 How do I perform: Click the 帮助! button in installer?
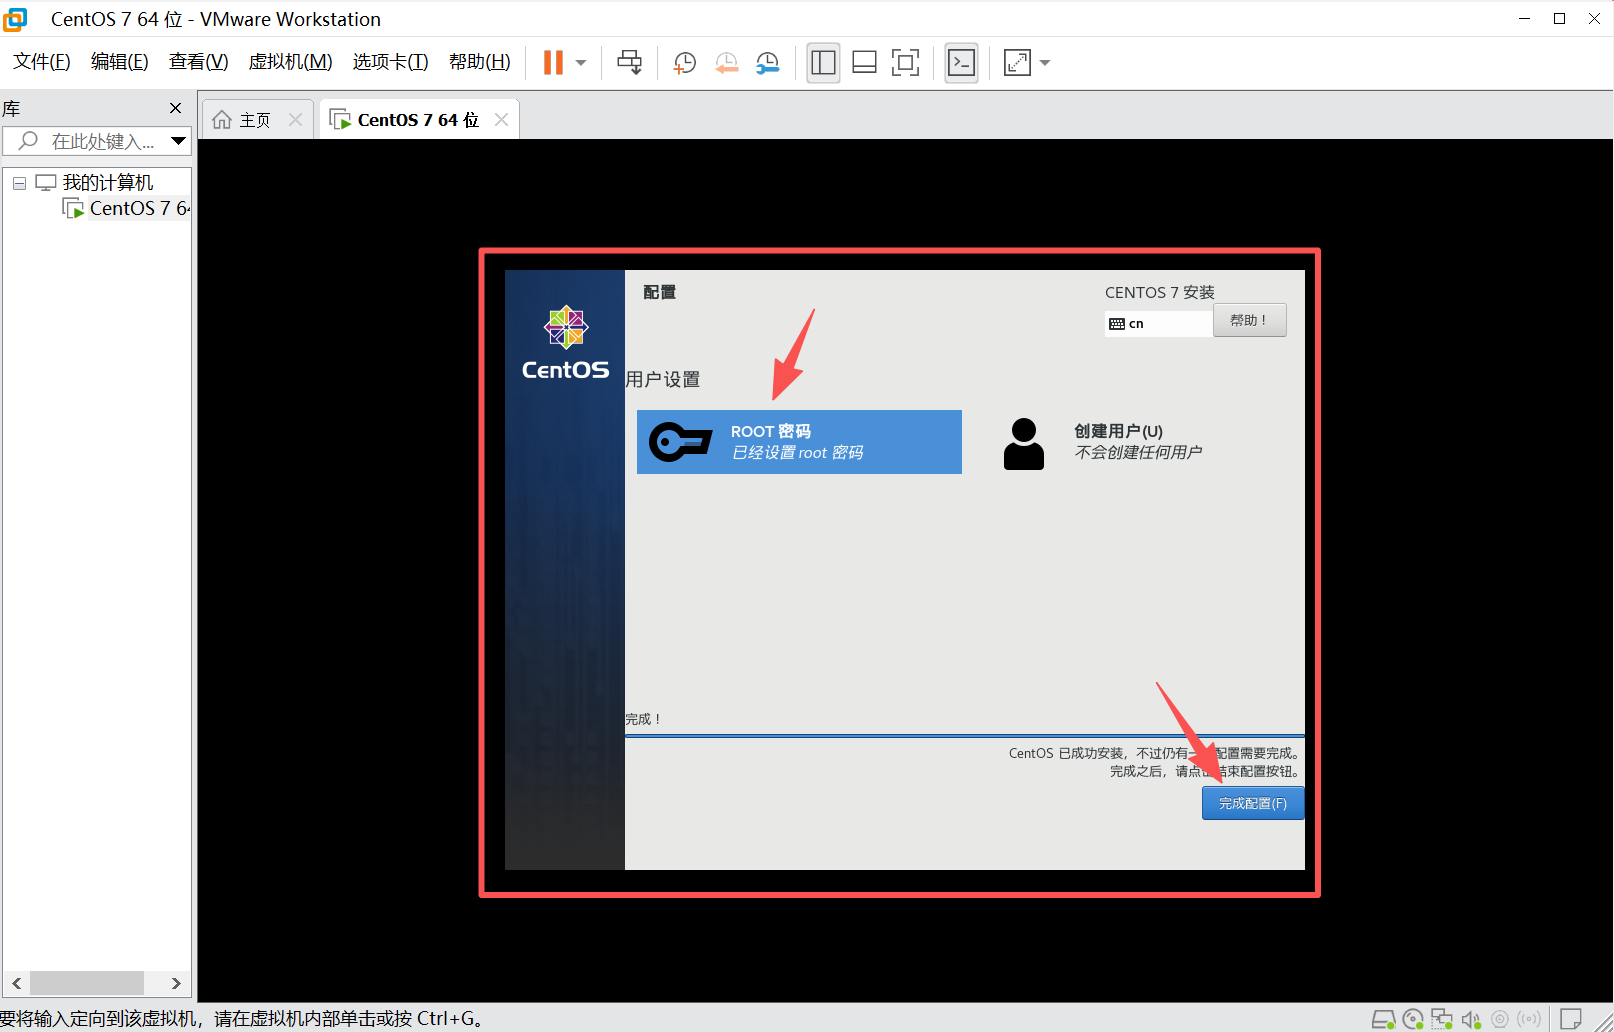[x=1249, y=321]
